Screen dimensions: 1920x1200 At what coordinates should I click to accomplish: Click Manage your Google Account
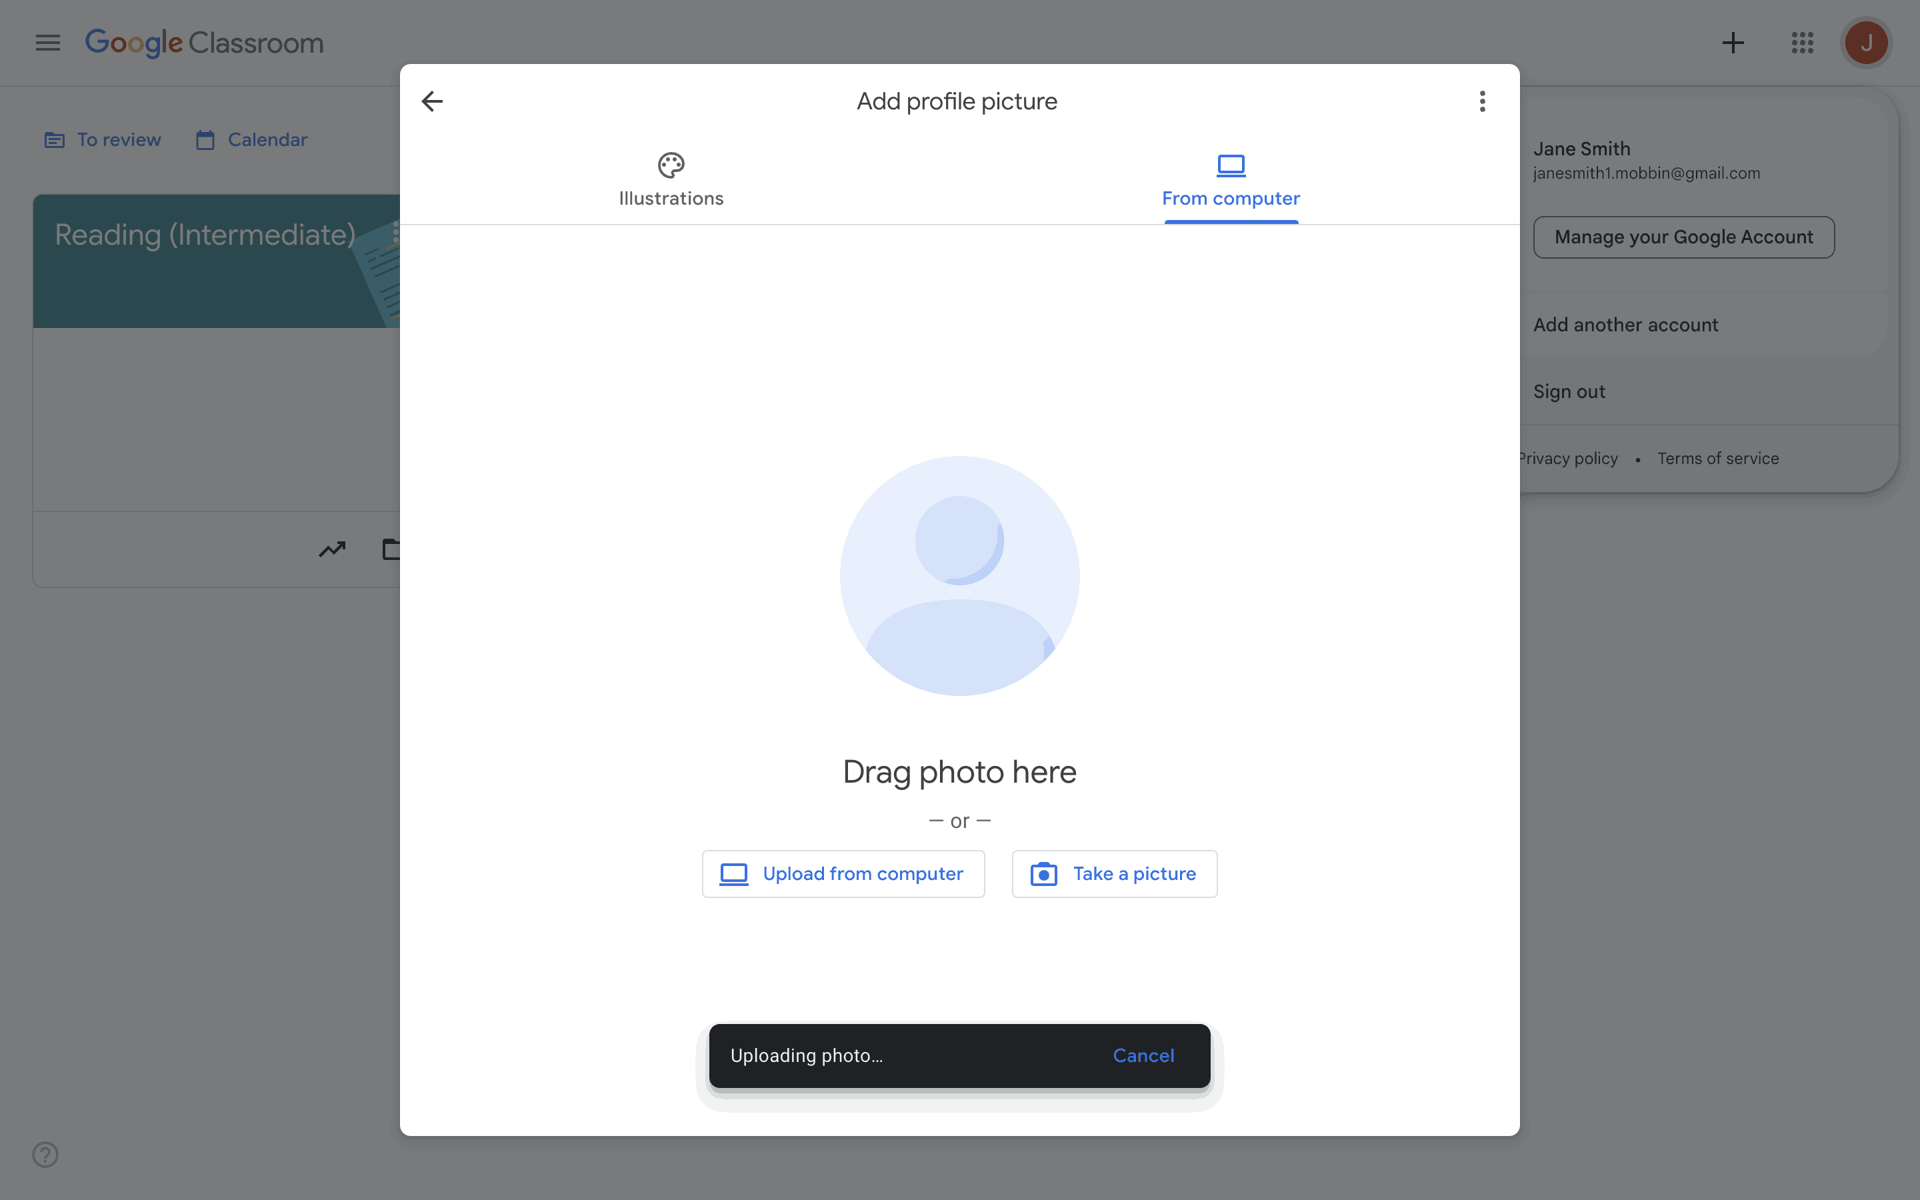point(1684,237)
